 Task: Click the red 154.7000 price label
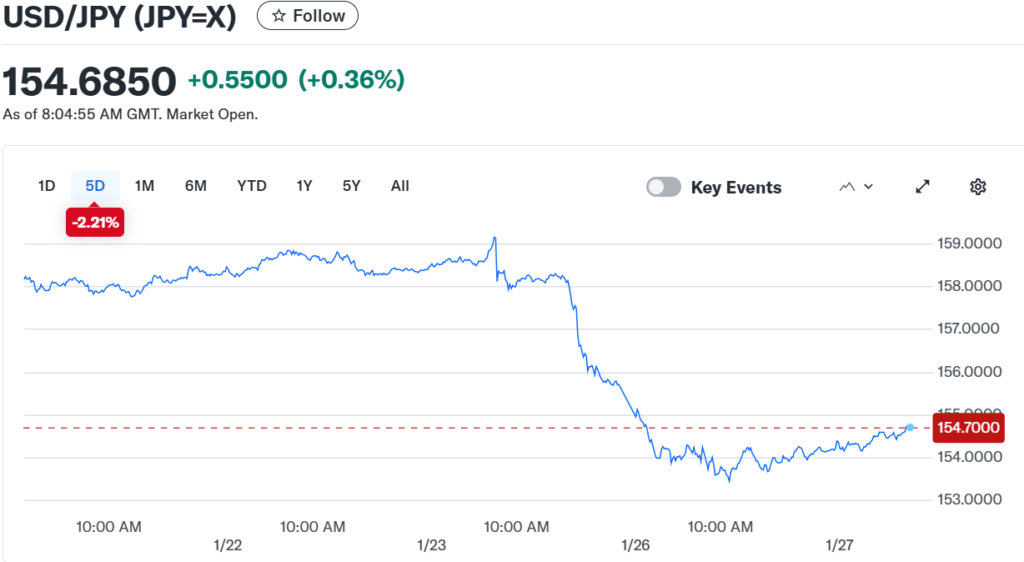(x=966, y=428)
